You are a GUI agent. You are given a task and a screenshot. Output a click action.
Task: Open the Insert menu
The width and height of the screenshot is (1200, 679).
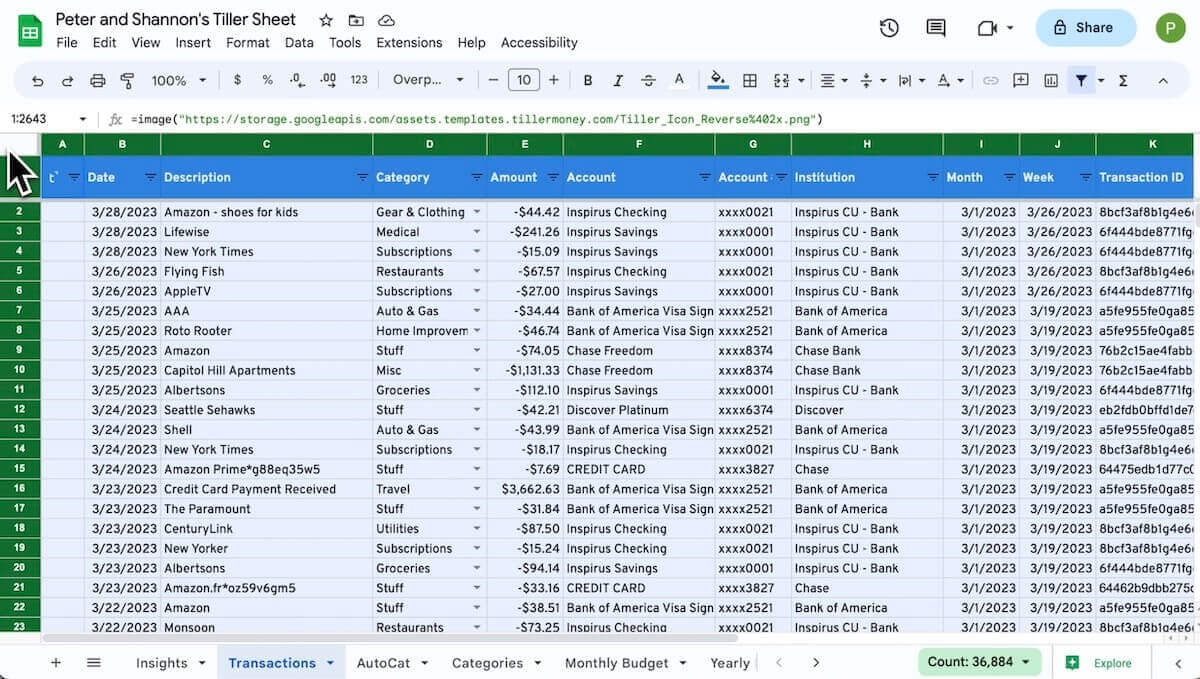coord(193,43)
